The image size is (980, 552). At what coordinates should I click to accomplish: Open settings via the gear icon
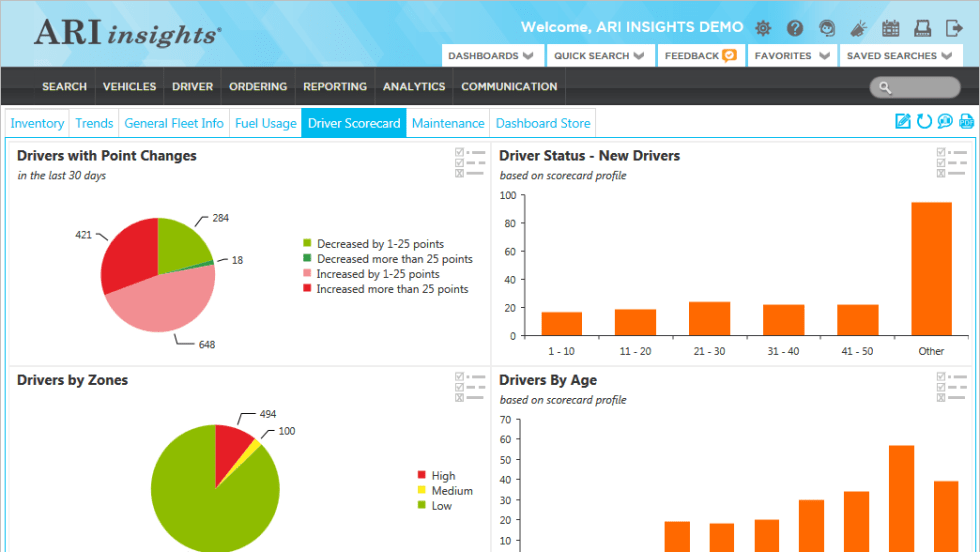click(x=763, y=28)
